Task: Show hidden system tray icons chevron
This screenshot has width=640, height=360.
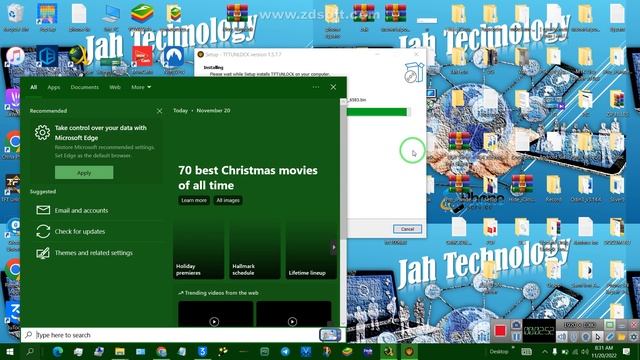Action: point(544,351)
